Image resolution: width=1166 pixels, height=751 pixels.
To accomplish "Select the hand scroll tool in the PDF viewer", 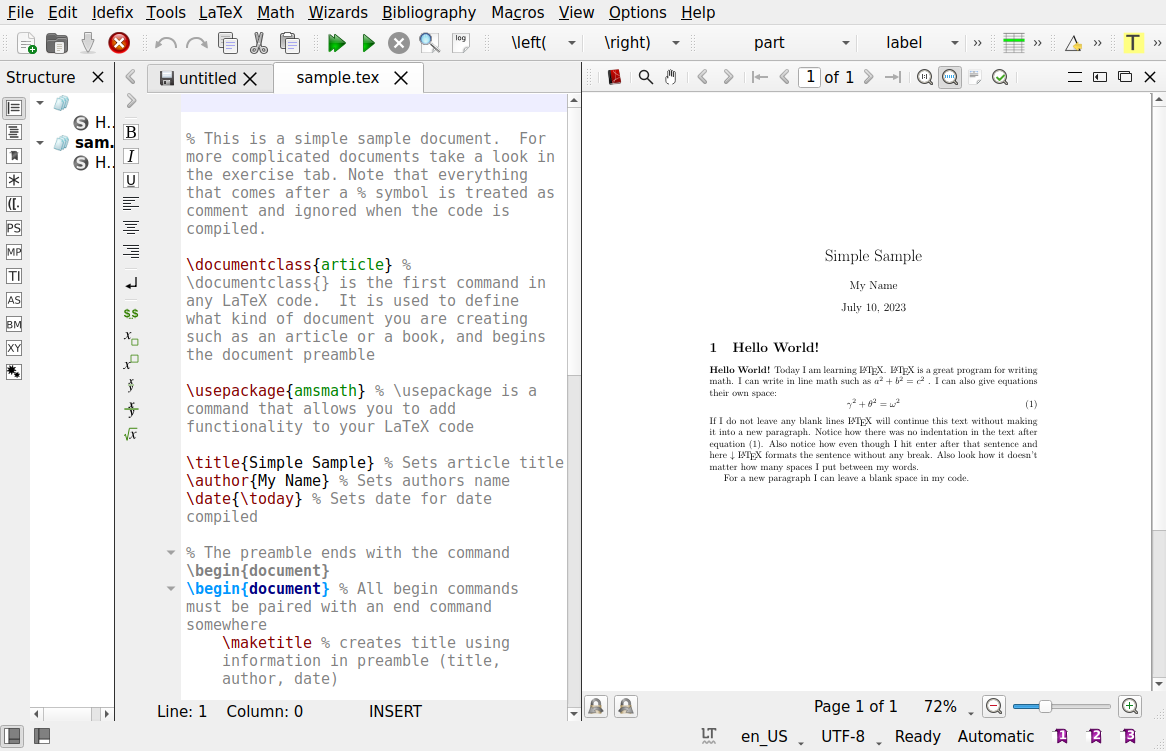I will pyautogui.click(x=670, y=77).
